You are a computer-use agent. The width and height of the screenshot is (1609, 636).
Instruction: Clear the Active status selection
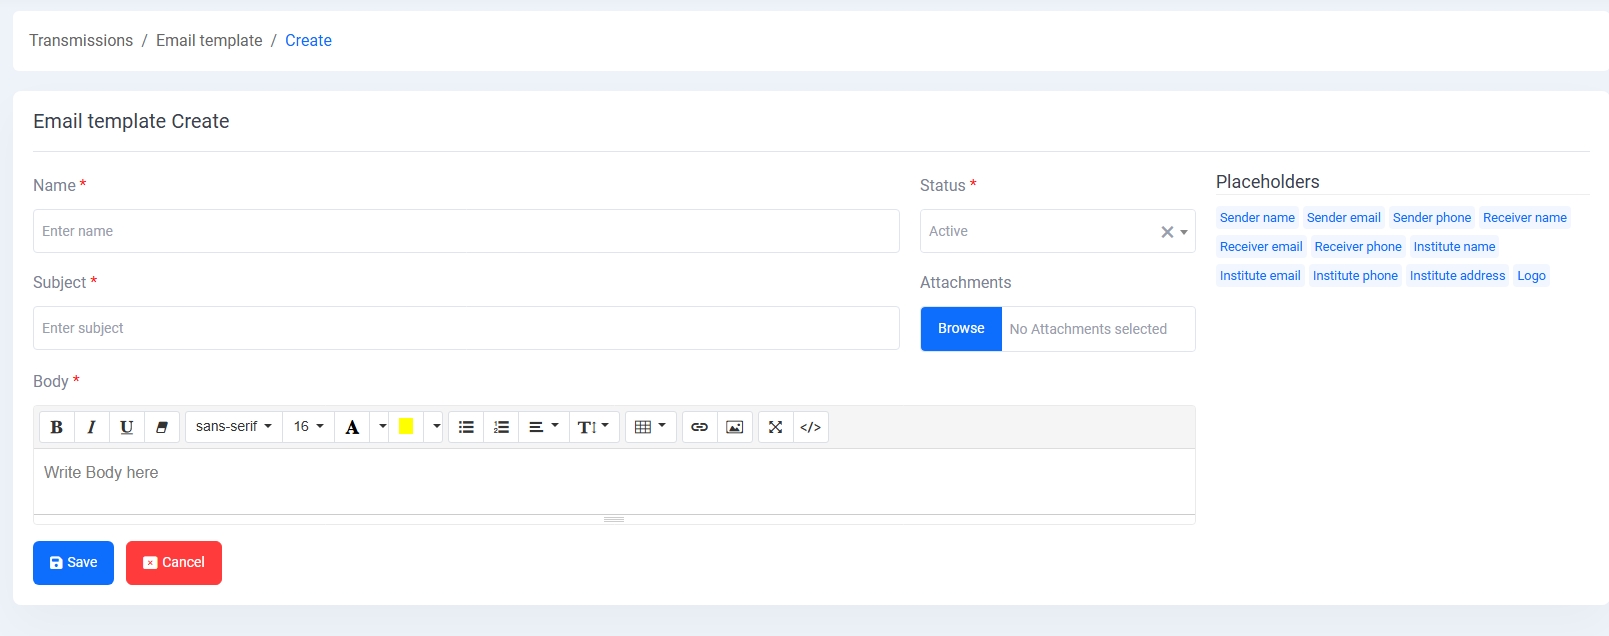tap(1166, 232)
